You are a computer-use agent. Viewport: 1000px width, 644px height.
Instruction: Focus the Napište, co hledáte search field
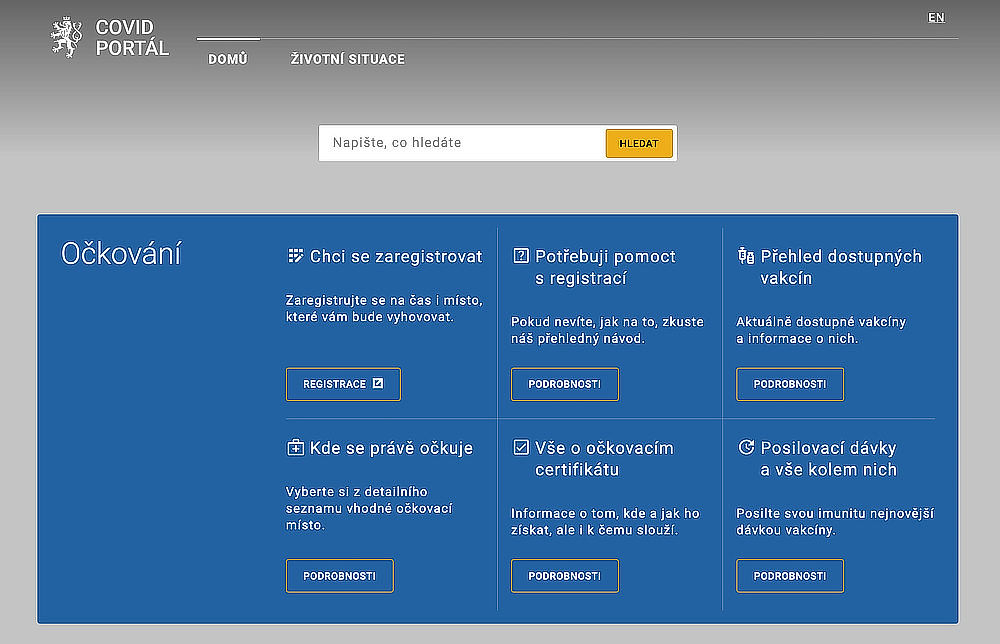[460, 143]
